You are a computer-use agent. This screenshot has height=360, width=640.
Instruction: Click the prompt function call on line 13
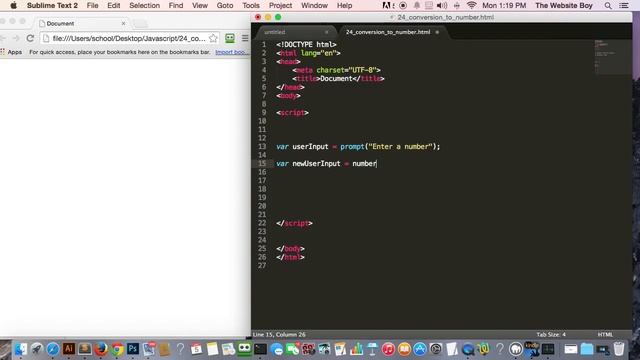[352, 147]
